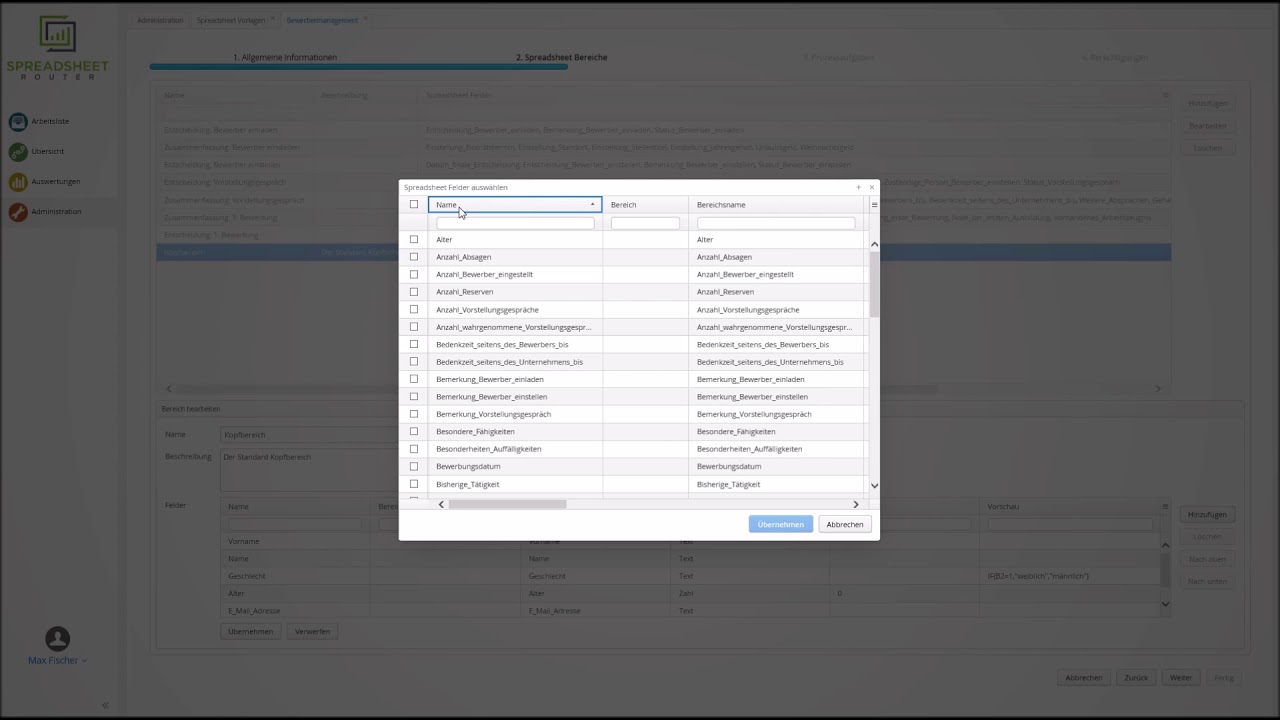Close the Bewerbermanagement tab with its x
1280x720 pixels.
365,19
